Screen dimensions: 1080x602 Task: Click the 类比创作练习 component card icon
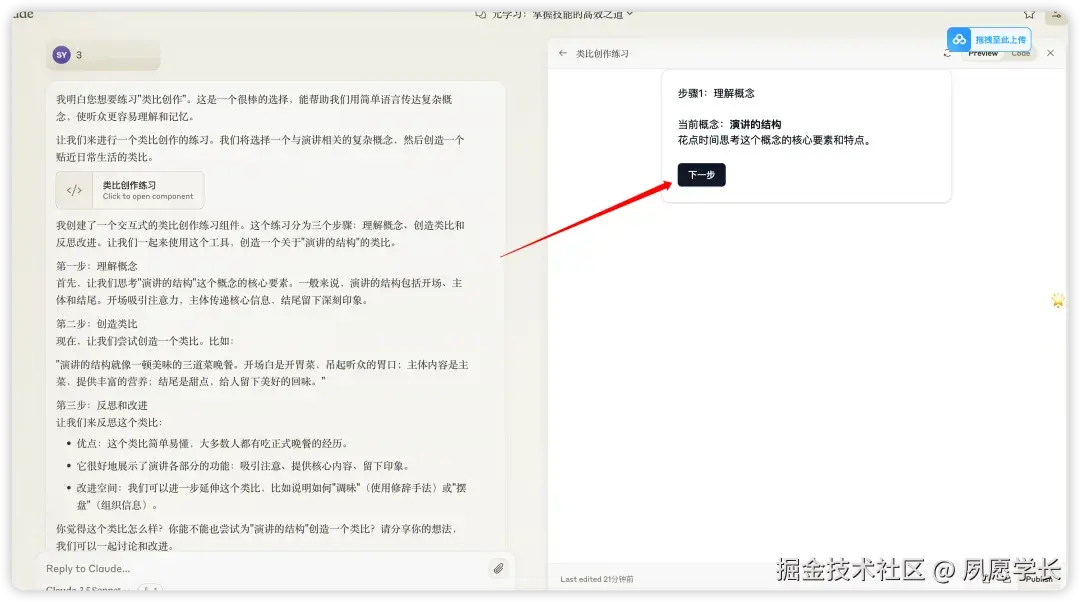pos(75,190)
